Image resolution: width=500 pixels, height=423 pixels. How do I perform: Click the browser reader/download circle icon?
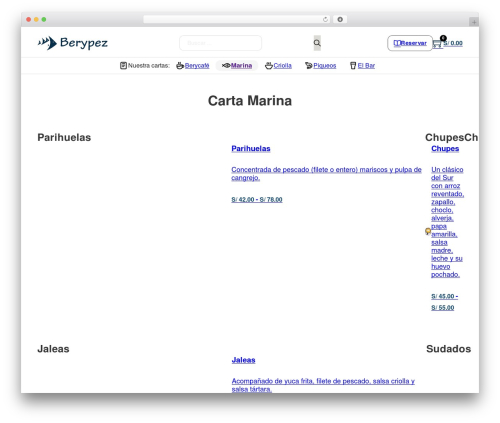340,19
